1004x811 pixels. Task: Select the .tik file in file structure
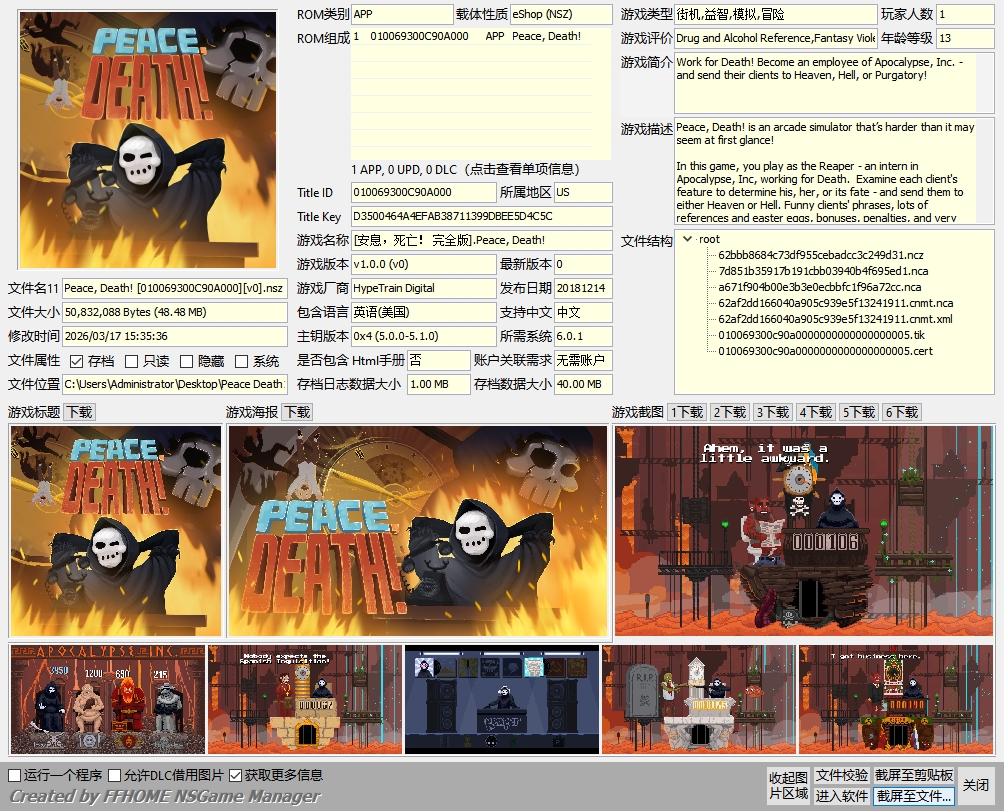pyautogui.click(x=821, y=335)
